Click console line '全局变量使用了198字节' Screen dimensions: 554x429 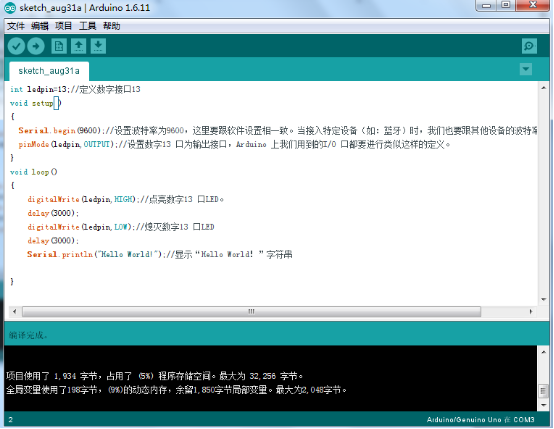point(177,390)
